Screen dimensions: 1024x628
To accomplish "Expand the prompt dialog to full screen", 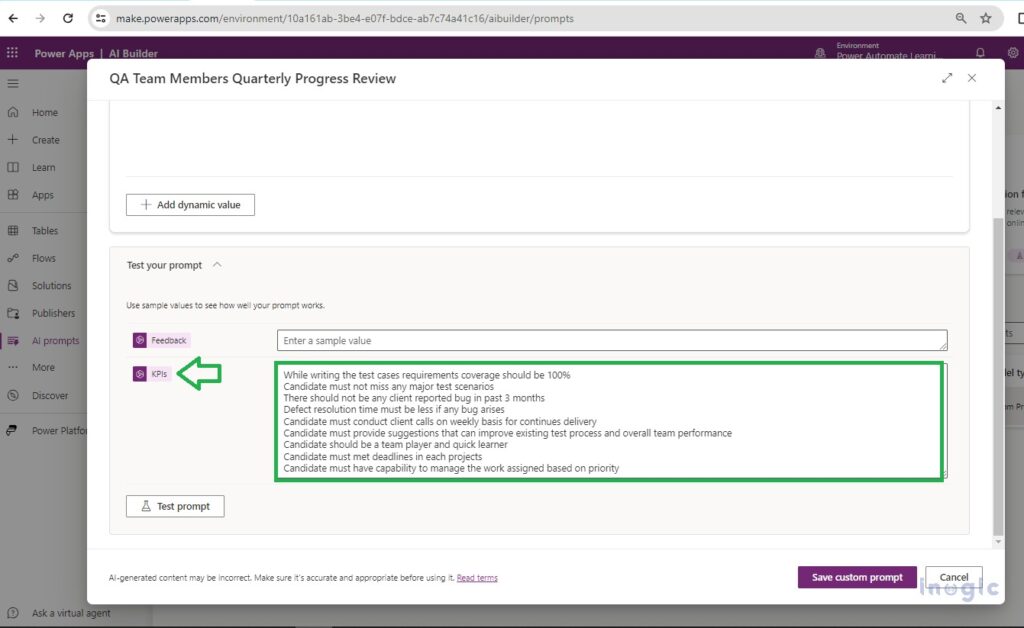I will (947, 77).
